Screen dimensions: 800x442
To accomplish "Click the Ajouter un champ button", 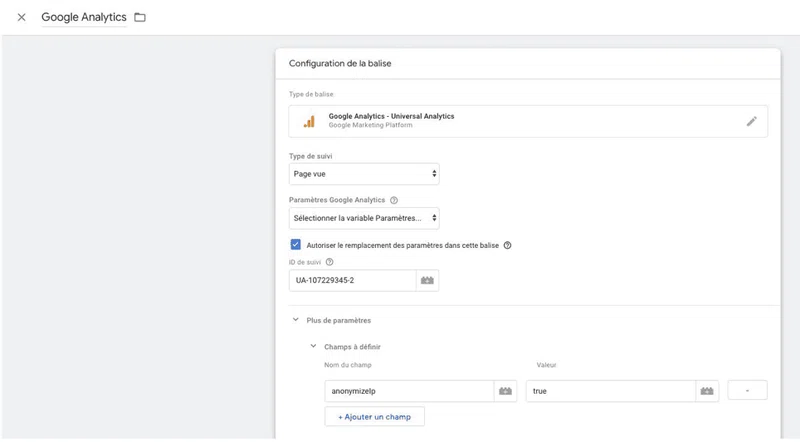I will [374, 416].
